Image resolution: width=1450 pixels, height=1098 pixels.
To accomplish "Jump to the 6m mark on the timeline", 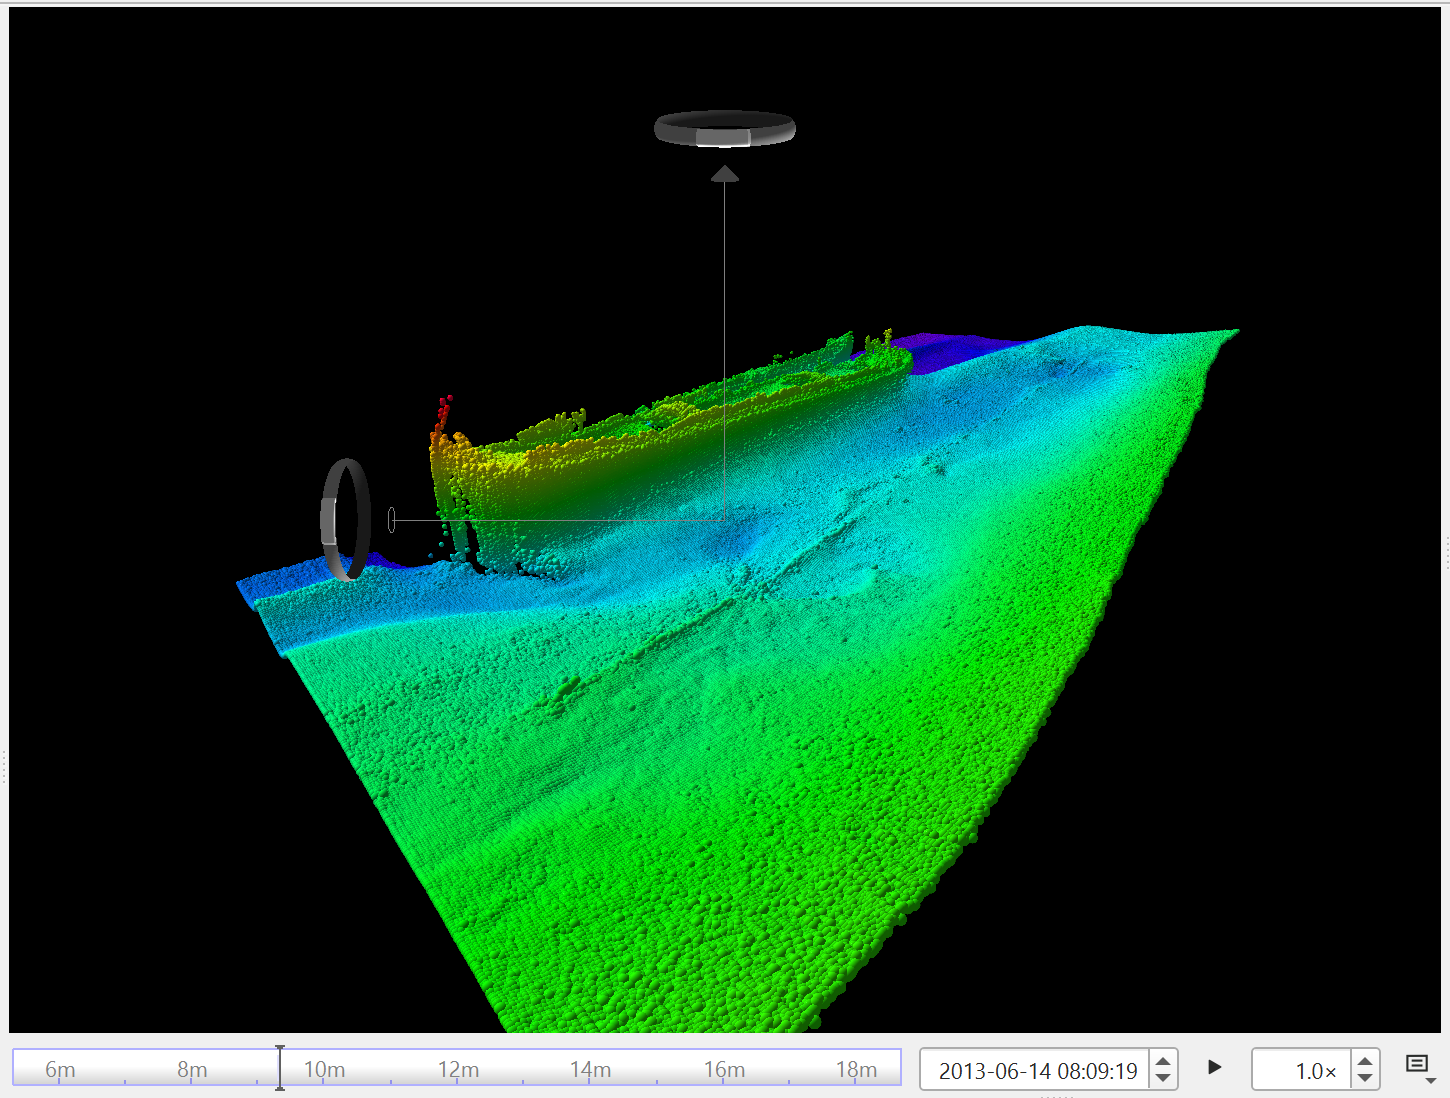I will pyautogui.click(x=60, y=1070).
